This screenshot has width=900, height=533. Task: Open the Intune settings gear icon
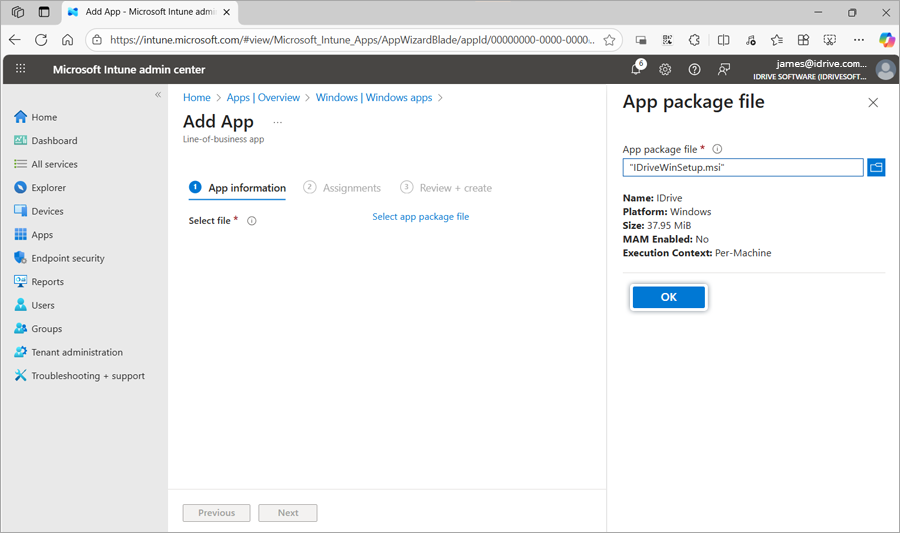point(665,70)
